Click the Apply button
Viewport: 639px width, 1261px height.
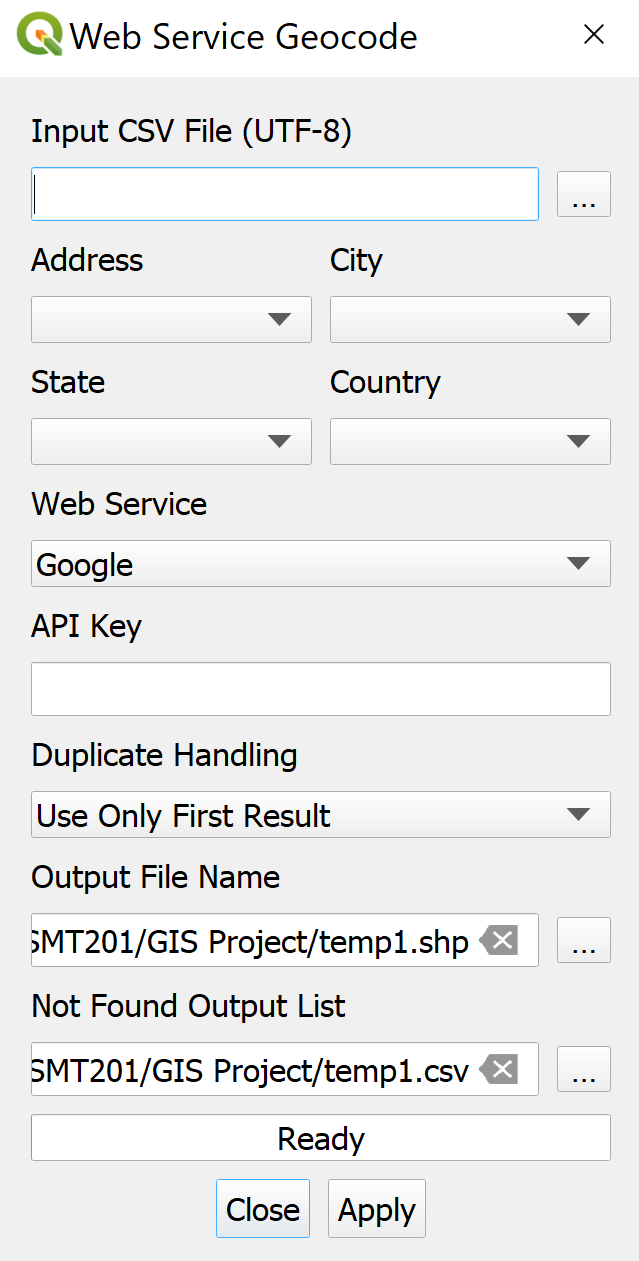[x=376, y=1210]
